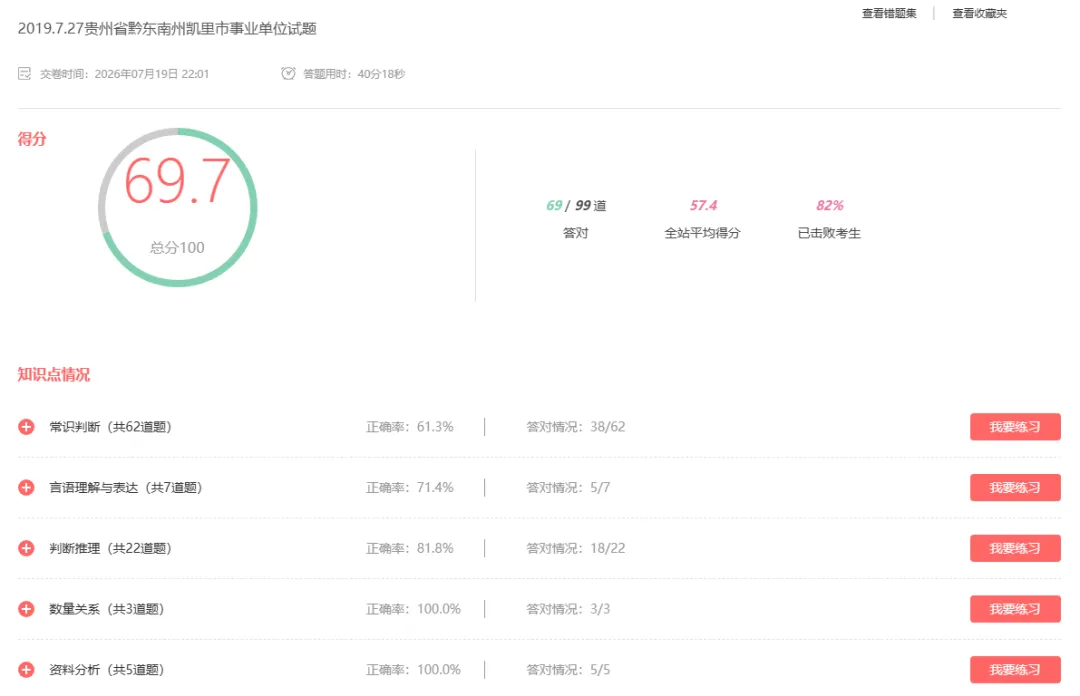This screenshot has height=696, width=1080.
Task: Click 我要练习 button for 言语理解与表达
Action: click(x=1015, y=487)
